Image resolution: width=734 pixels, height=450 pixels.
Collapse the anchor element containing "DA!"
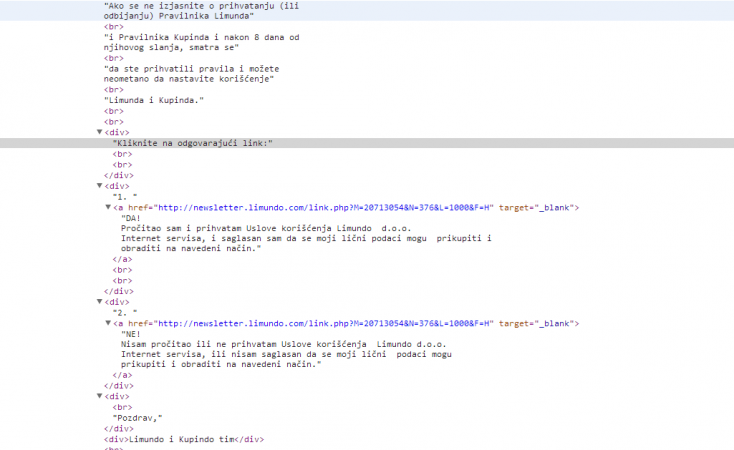point(108,207)
